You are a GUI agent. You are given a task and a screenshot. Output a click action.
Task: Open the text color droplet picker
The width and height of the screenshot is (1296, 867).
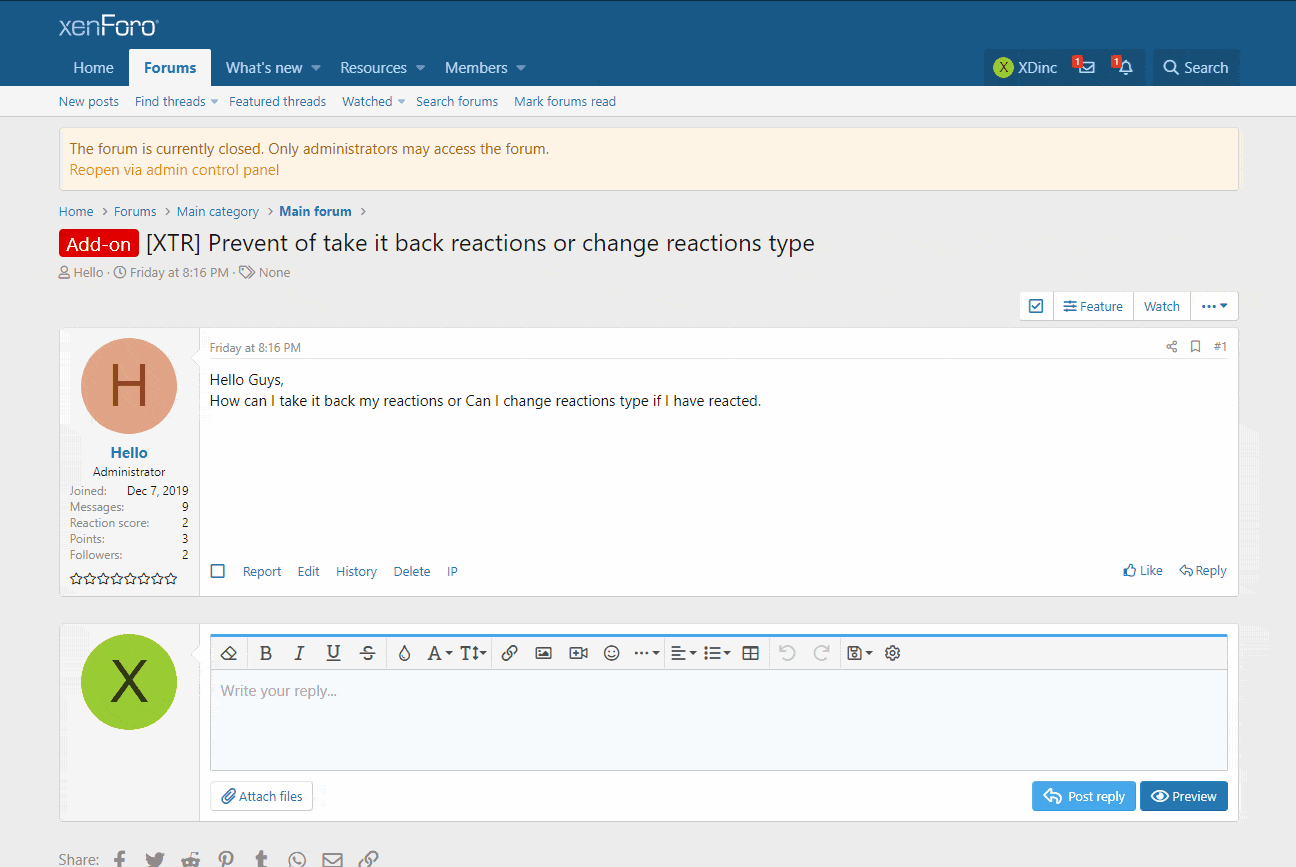pyautogui.click(x=404, y=653)
